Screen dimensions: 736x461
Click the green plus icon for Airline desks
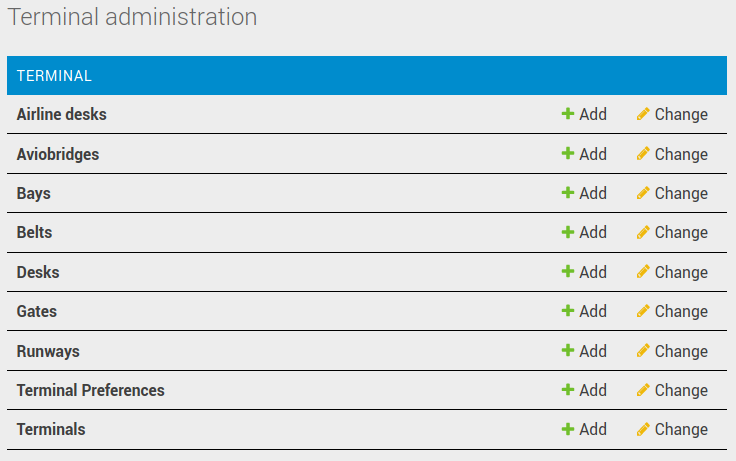[x=567, y=114]
